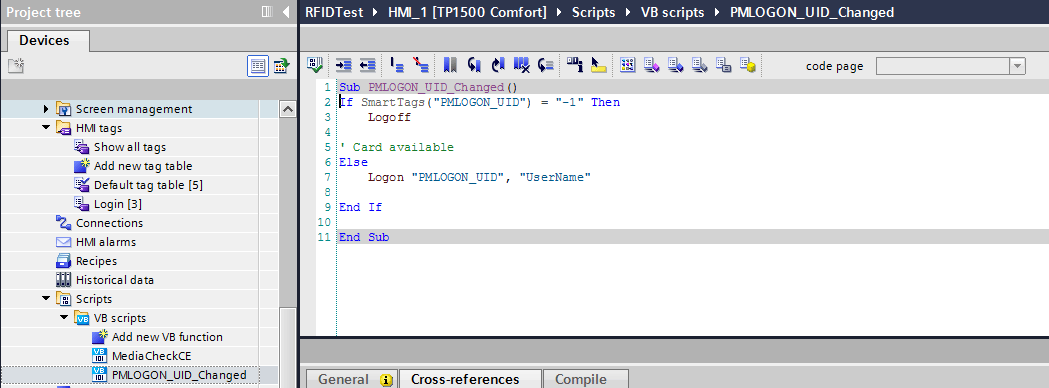Click the grayed new-item icon under Devices
1049x388 pixels.
click(16, 66)
